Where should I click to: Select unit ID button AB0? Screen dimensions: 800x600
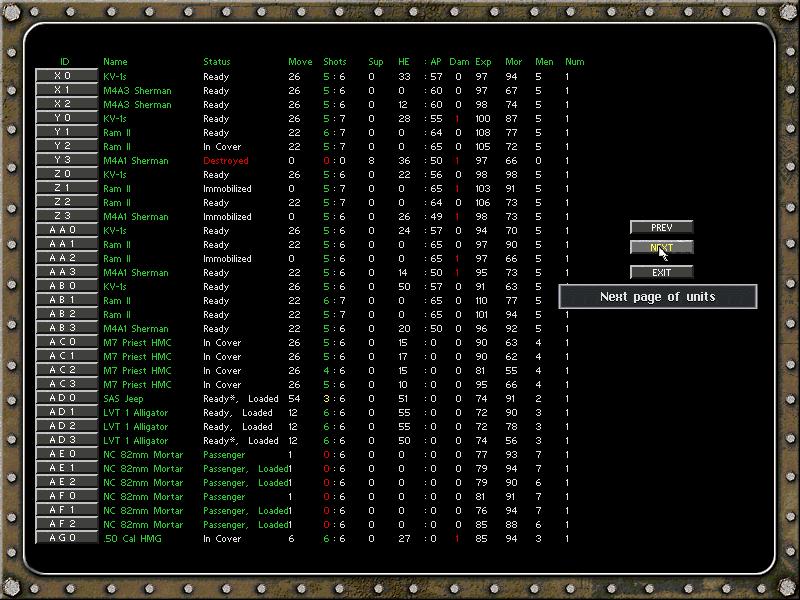(66, 286)
